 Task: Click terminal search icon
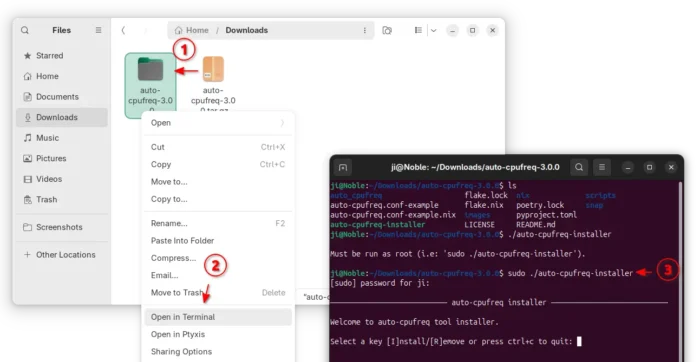coord(579,168)
